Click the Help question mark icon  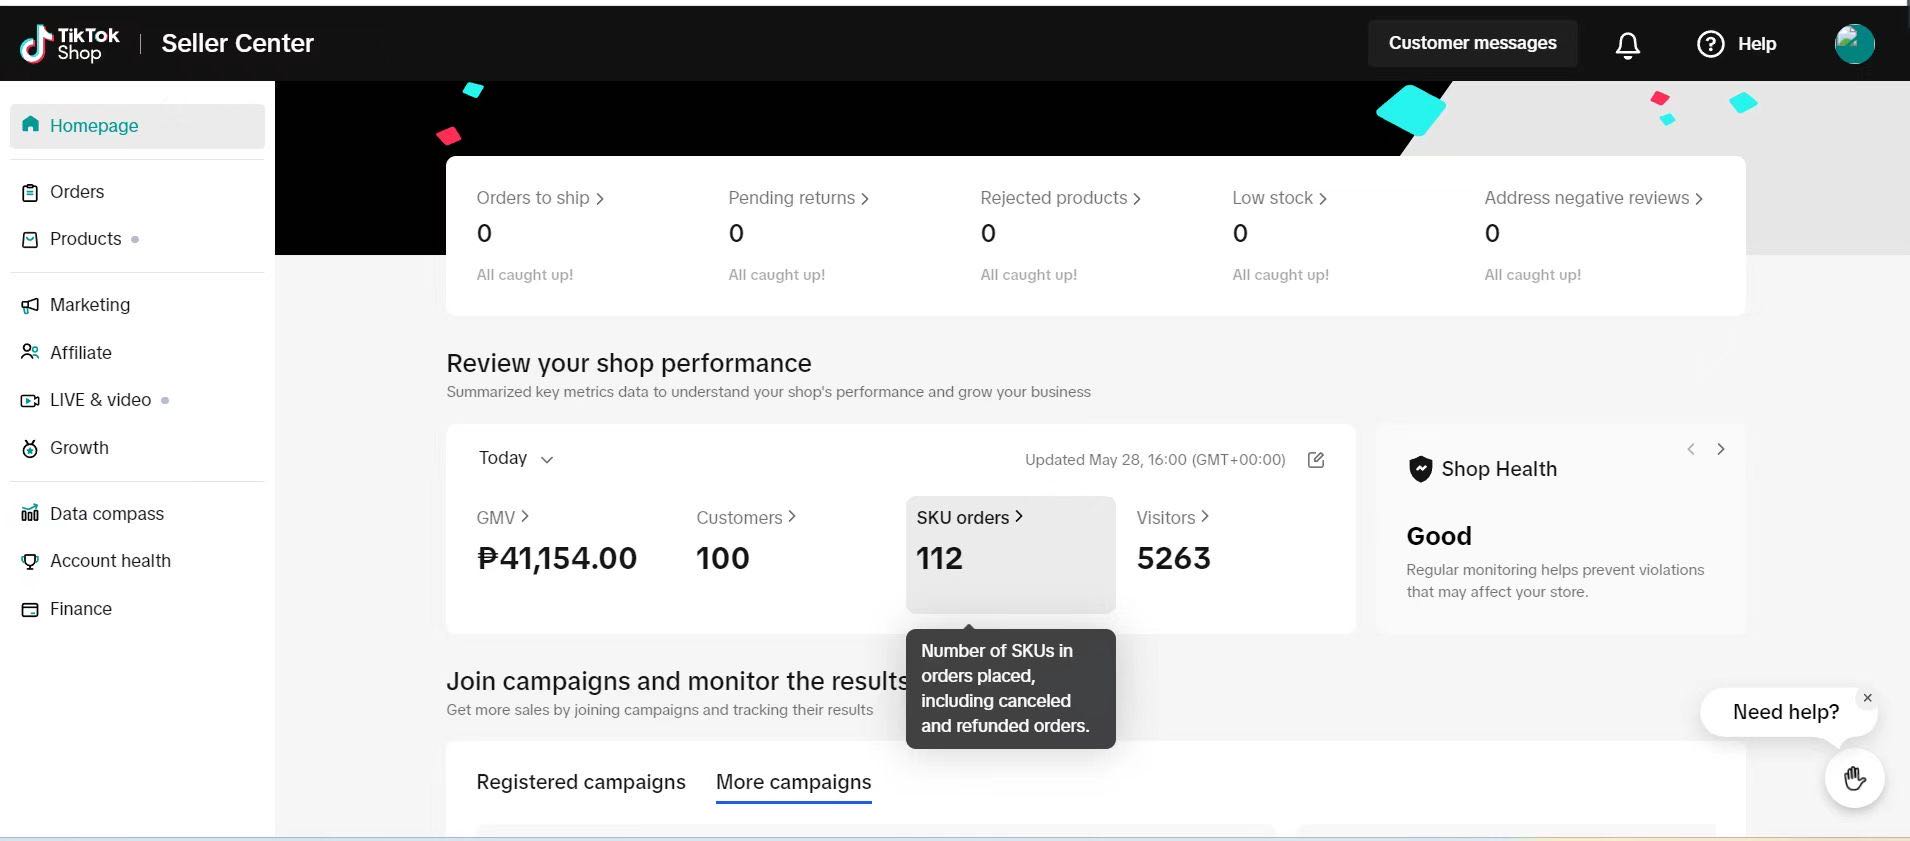(1711, 44)
